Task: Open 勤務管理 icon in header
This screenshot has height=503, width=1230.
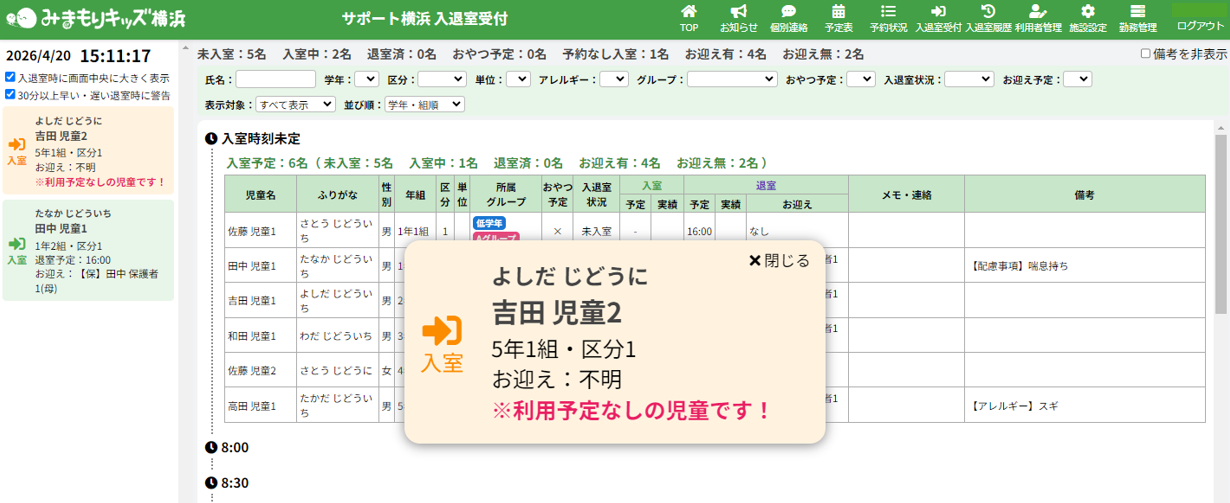Action: pos(1138,18)
